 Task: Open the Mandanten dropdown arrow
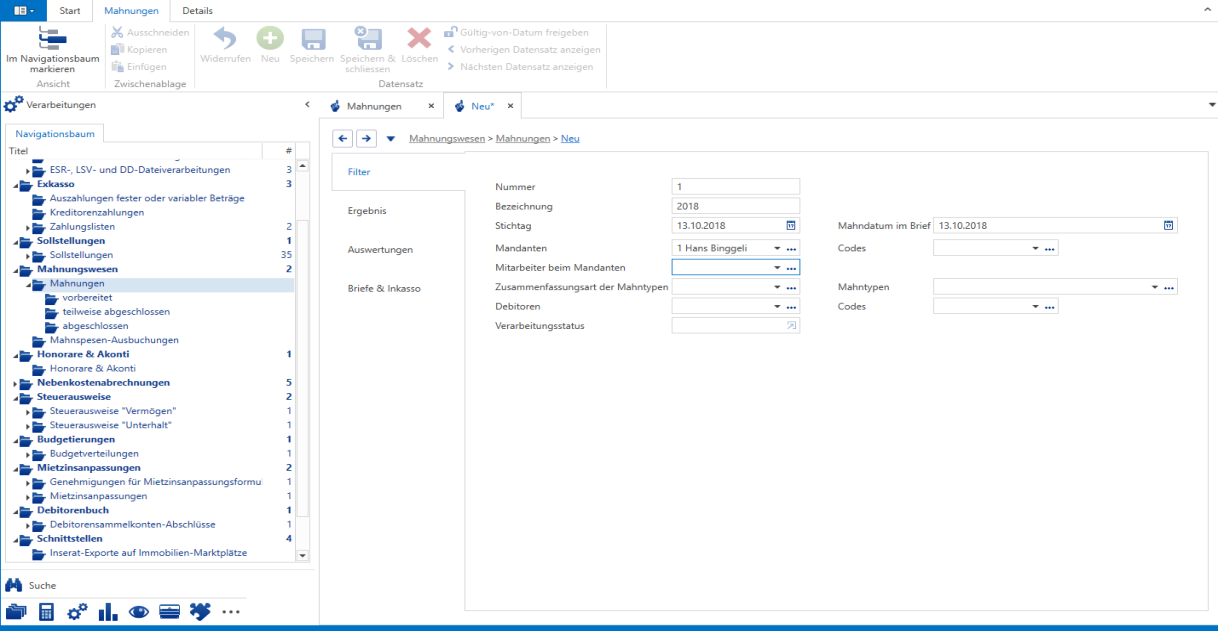(776, 248)
